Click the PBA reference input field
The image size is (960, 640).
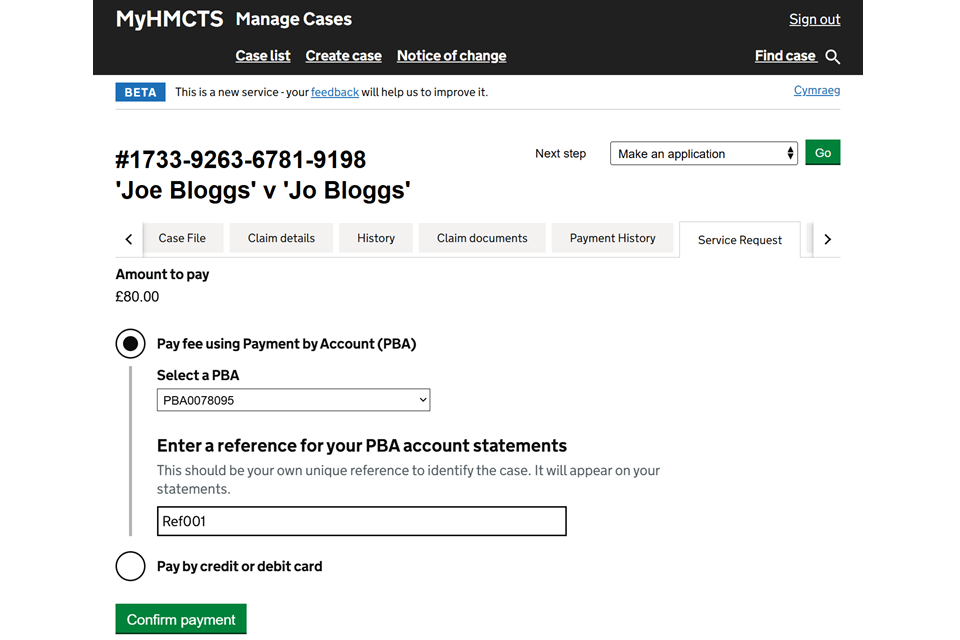tap(362, 521)
